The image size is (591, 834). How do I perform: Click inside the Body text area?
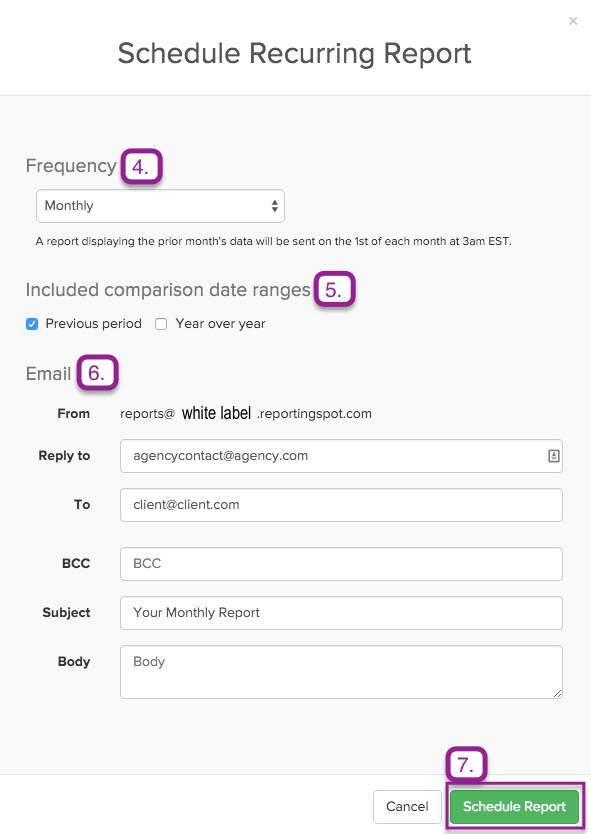tap(341, 672)
